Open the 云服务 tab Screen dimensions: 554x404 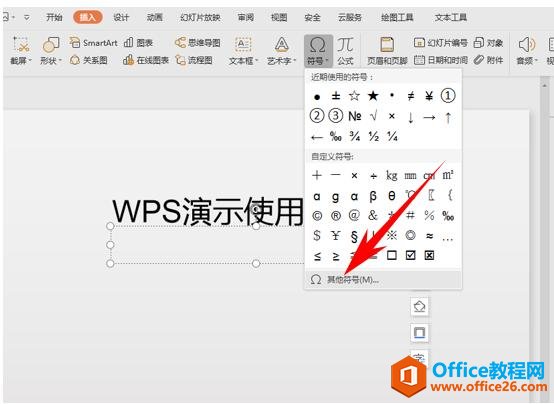click(x=350, y=17)
